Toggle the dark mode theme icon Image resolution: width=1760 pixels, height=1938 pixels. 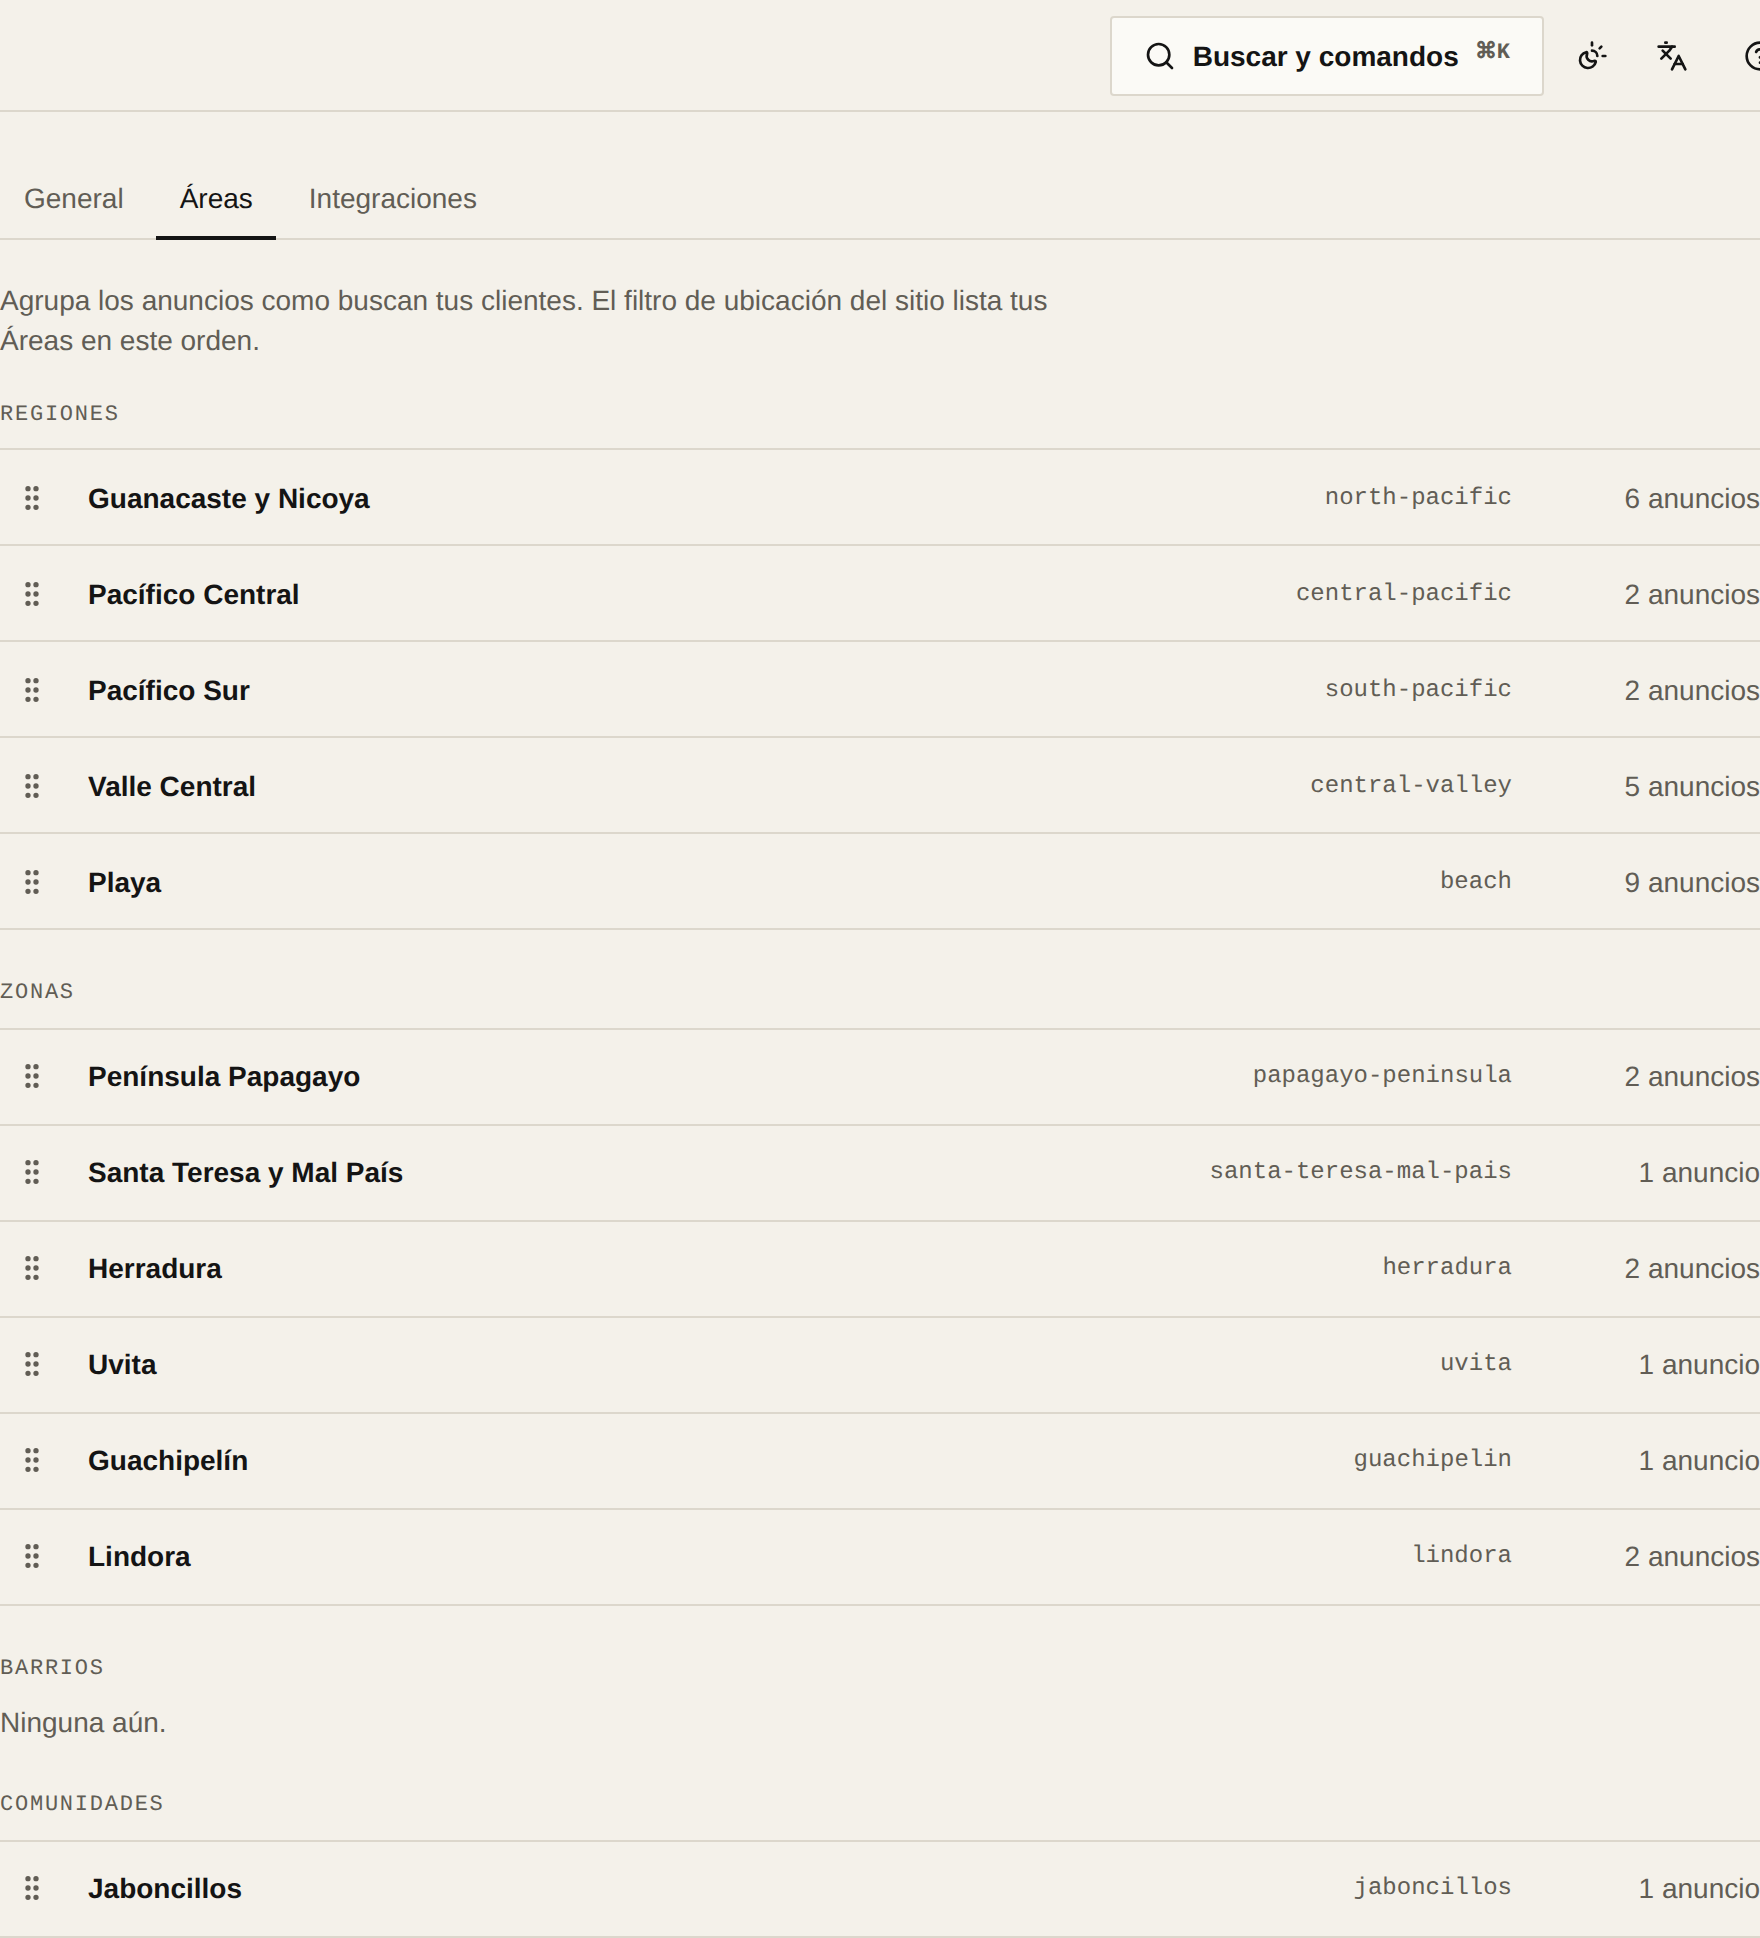[x=1592, y=56]
